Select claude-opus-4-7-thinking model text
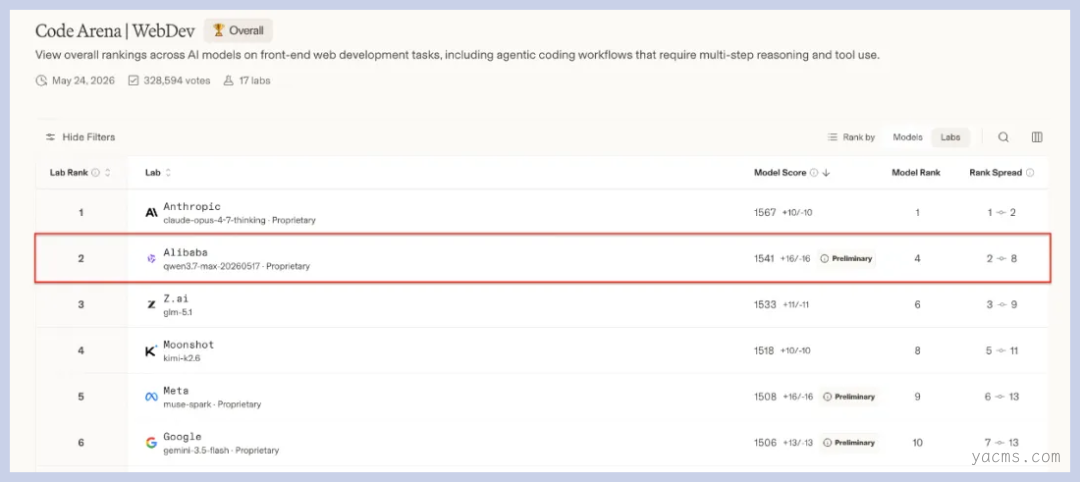The height and width of the screenshot is (482, 1080). [x=215, y=220]
